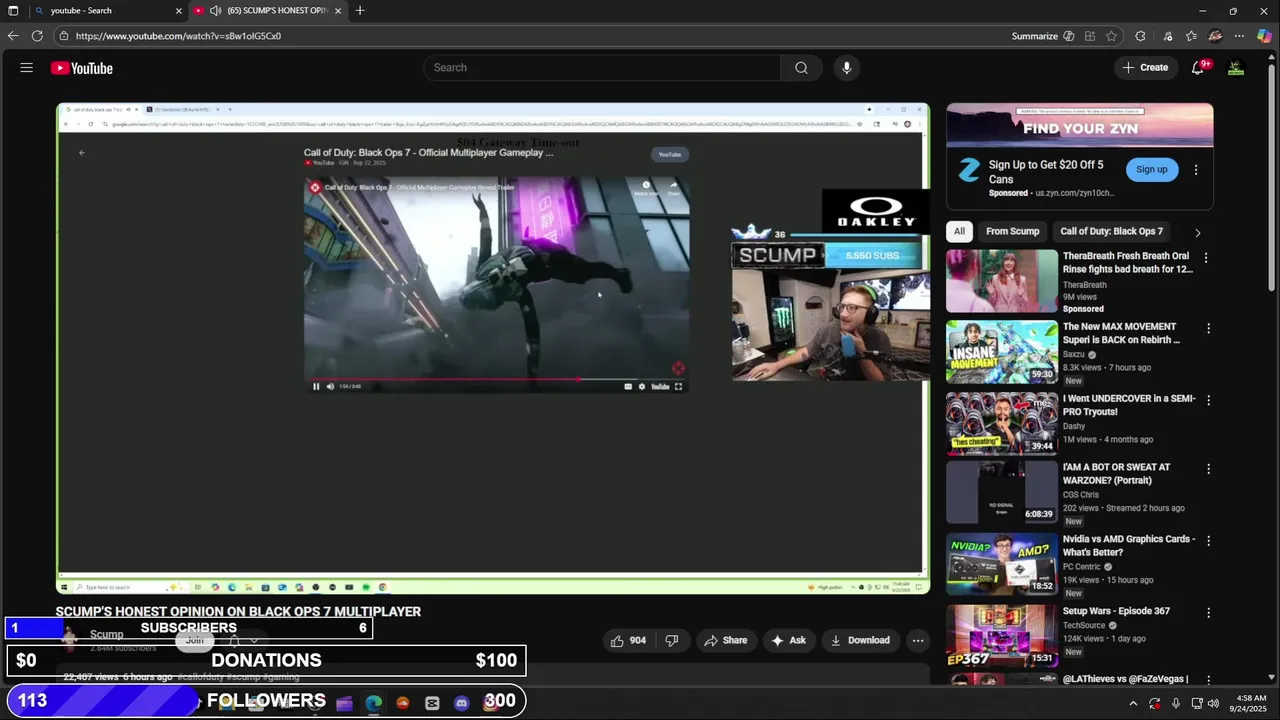The image size is (1280, 720).
Task: Close the youtube - Search tab
Action: (179, 11)
